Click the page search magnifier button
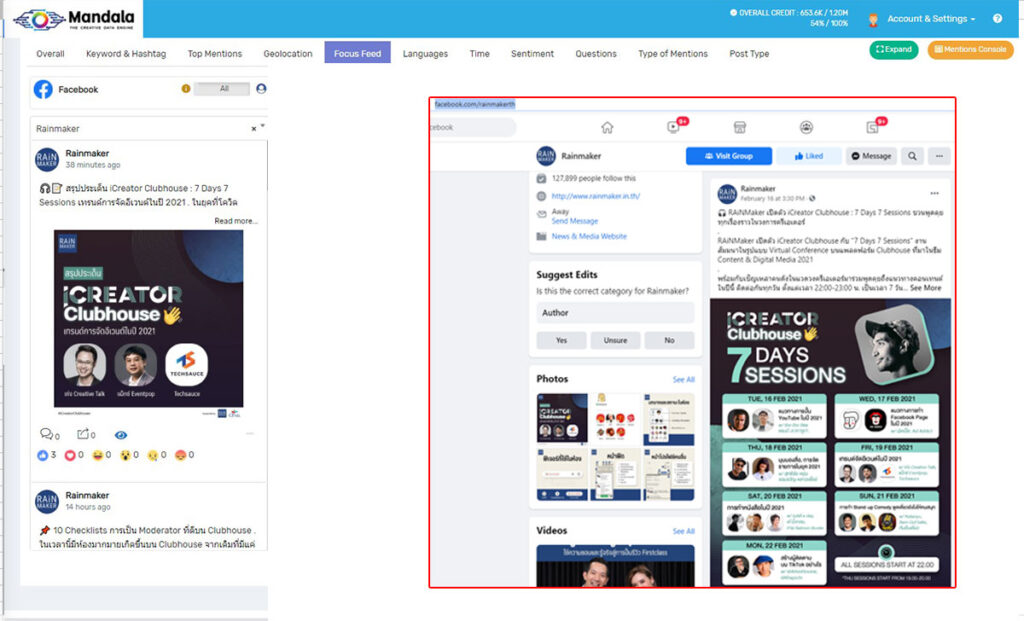 pos(912,156)
